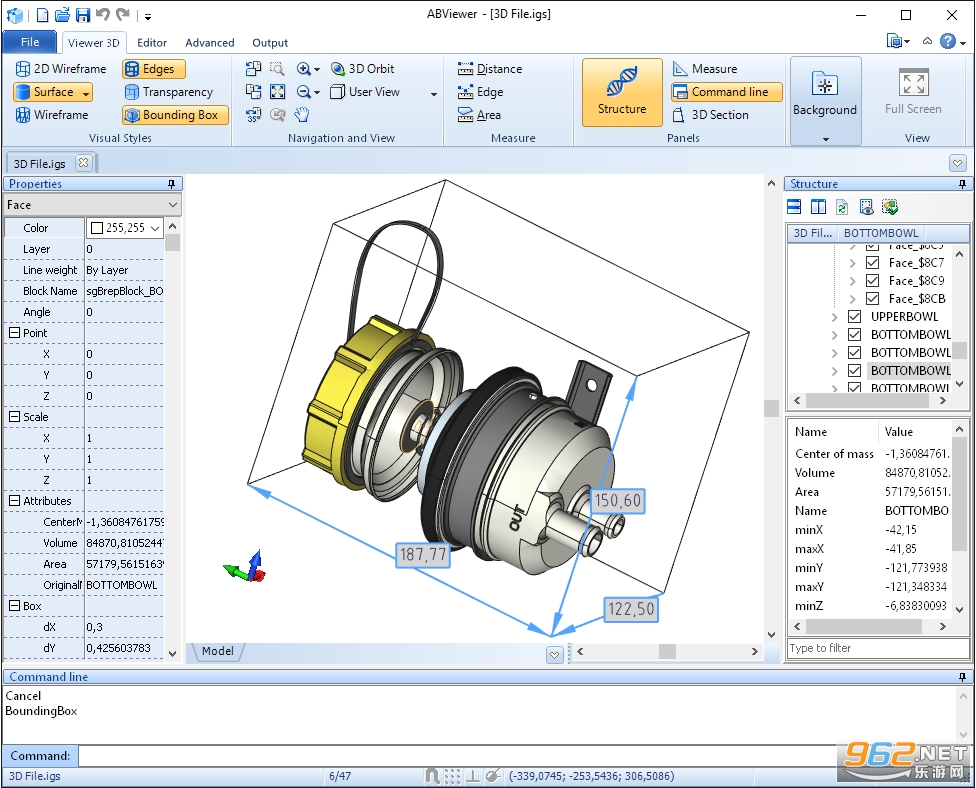976x788 pixels.
Task: Close the 3D File.igs document tab
Action: point(83,163)
